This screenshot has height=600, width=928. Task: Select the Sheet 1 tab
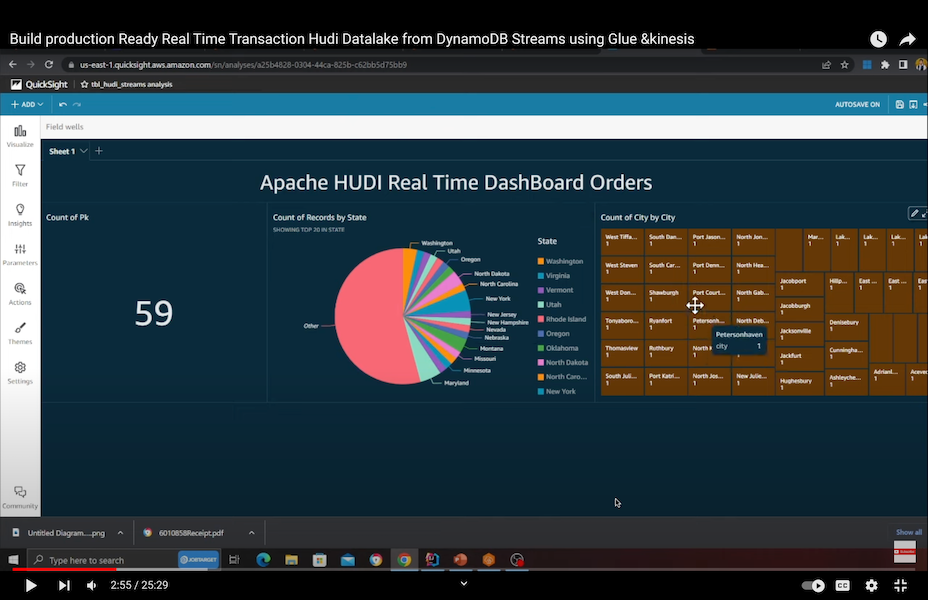[62, 151]
